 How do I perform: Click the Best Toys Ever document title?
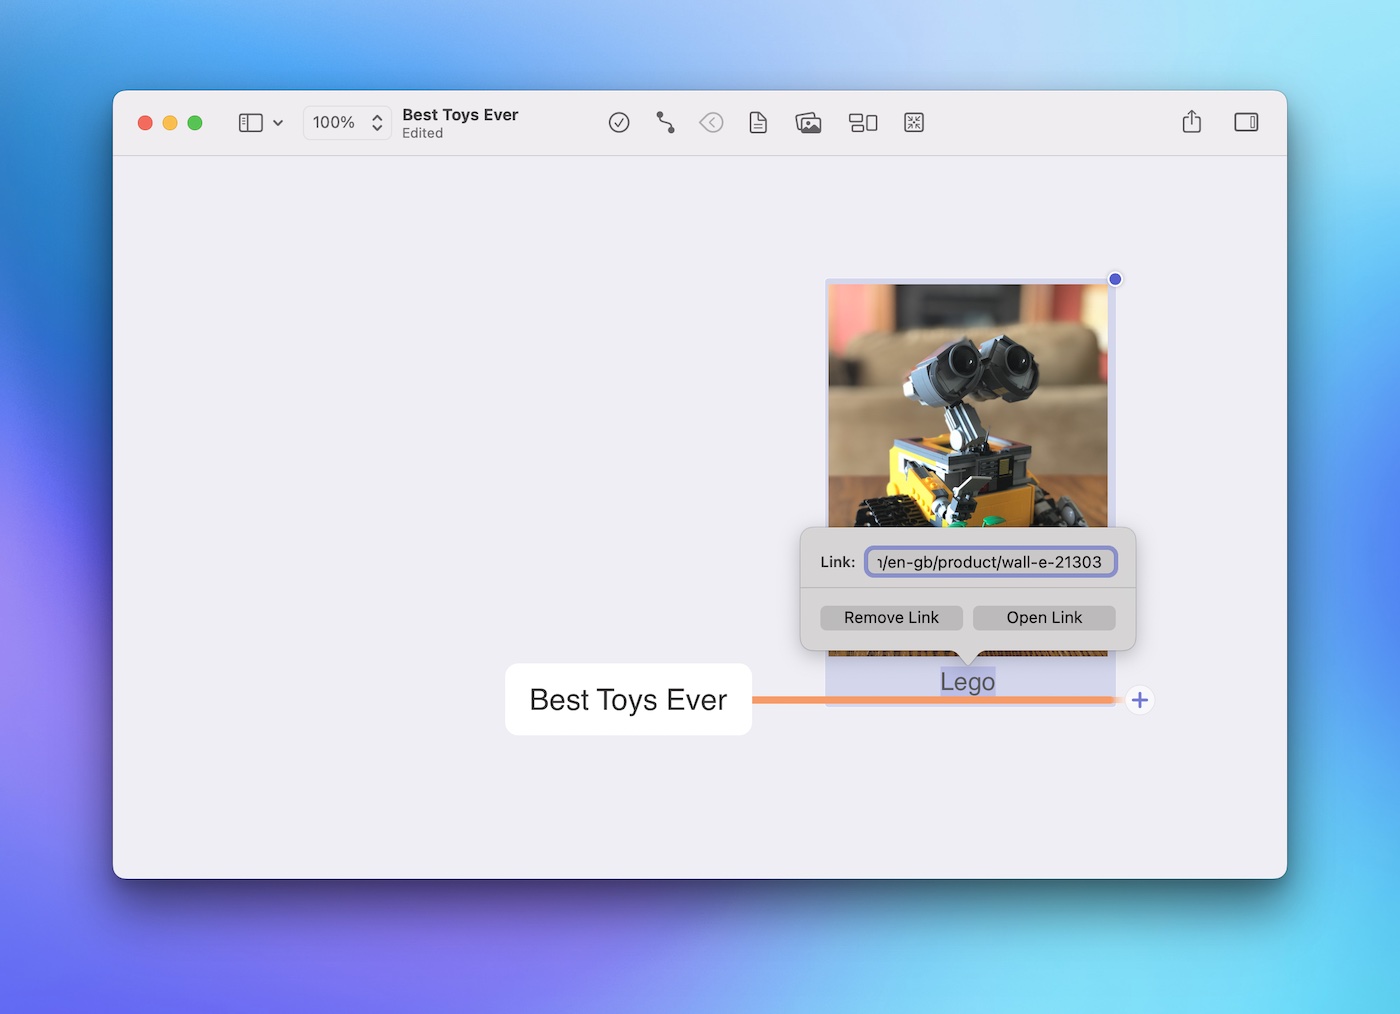(460, 115)
